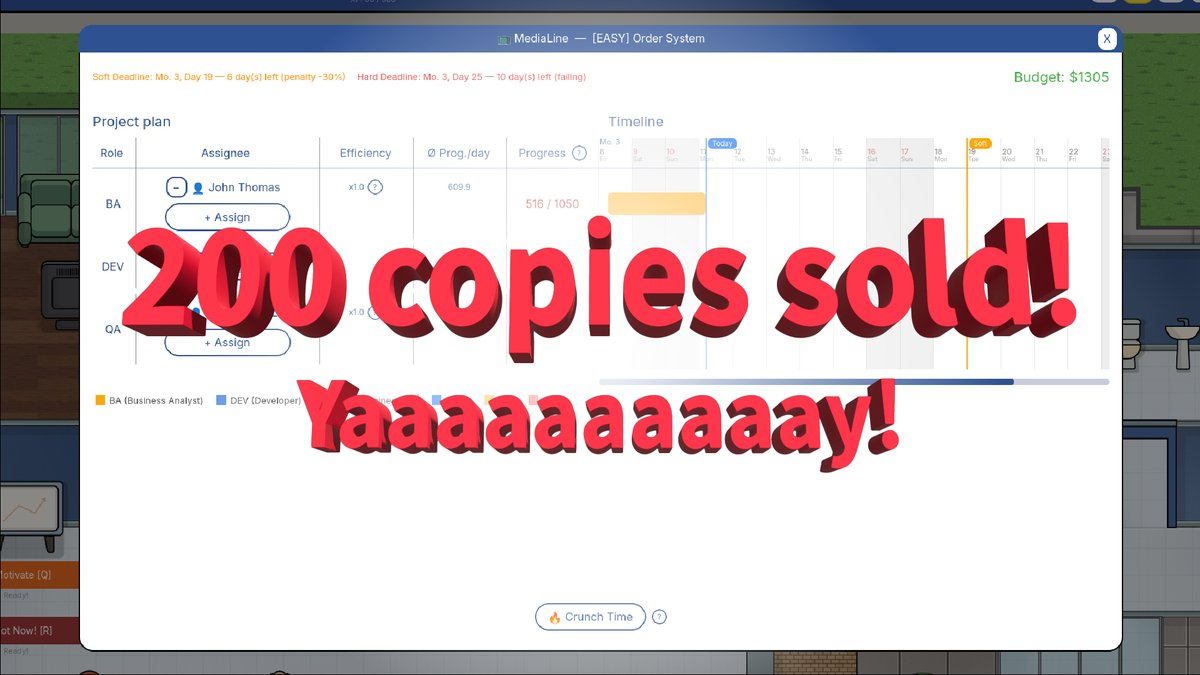Image resolution: width=1200 pixels, height=675 pixels.
Task: Click the 516 / 1050 progress value
Action: point(552,204)
